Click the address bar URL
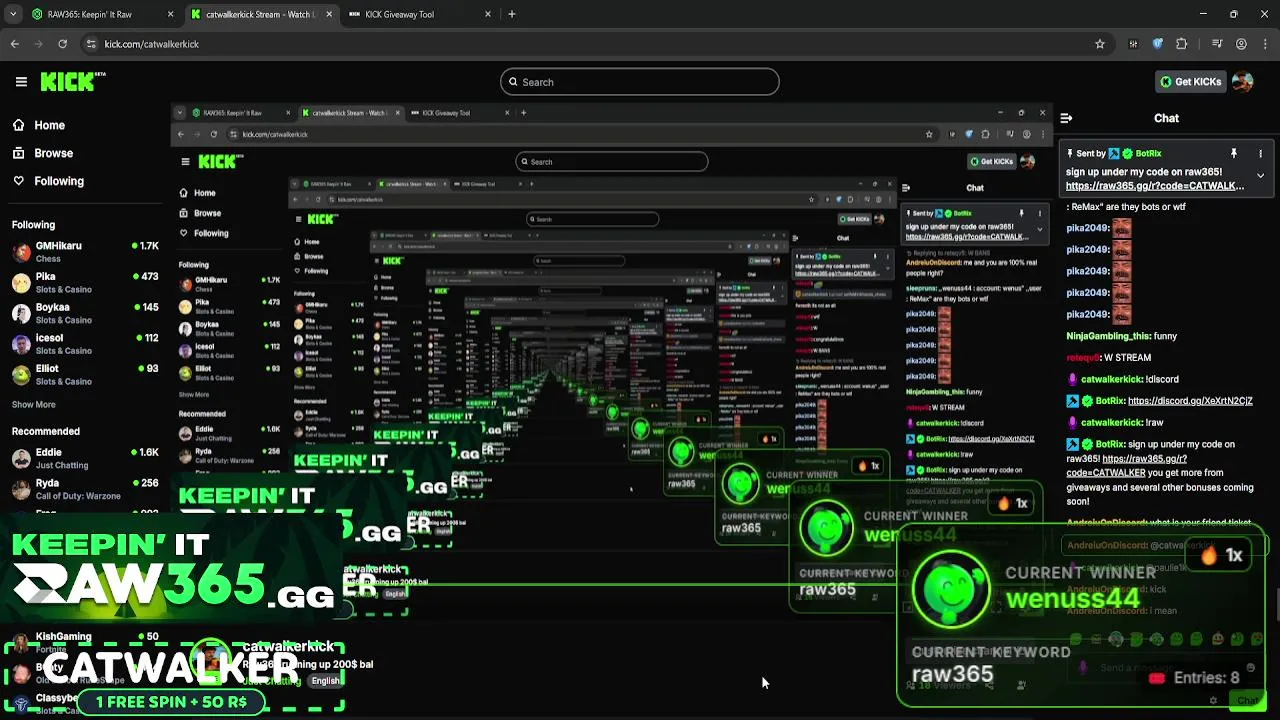Screen dimensions: 1280x720 [x=152, y=44]
